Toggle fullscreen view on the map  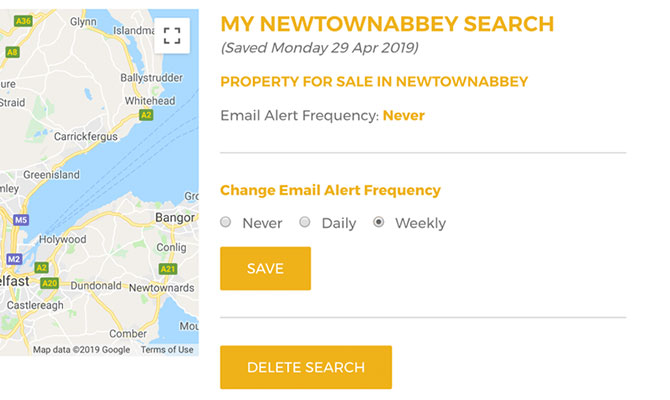172,36
